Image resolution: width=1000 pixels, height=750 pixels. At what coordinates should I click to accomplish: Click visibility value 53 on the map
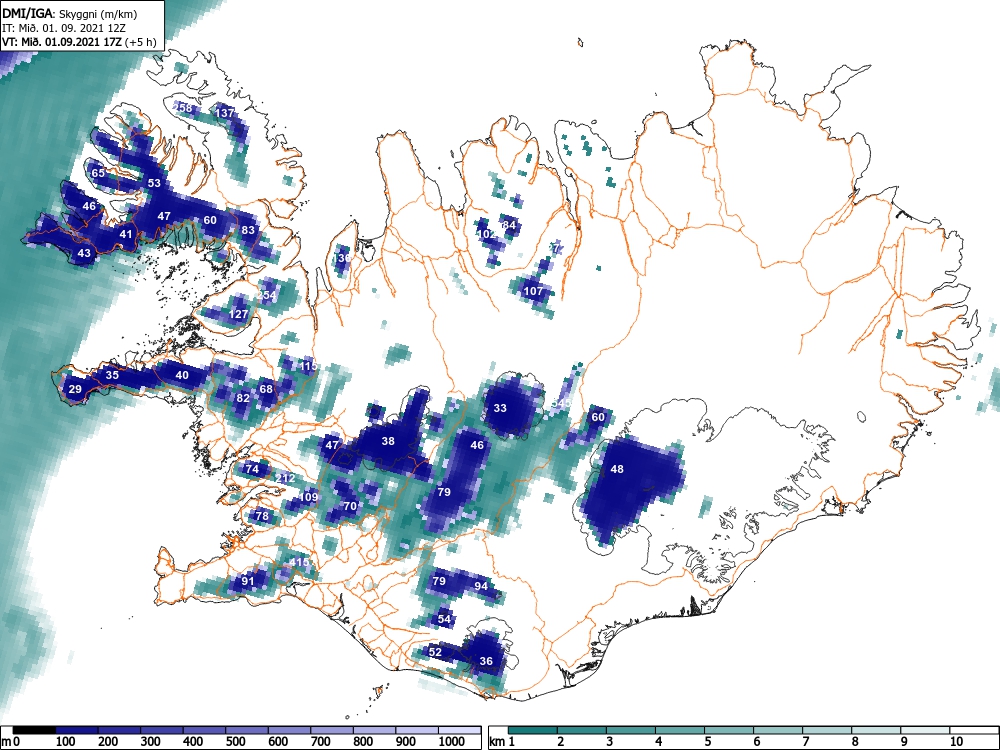(154, 183)
